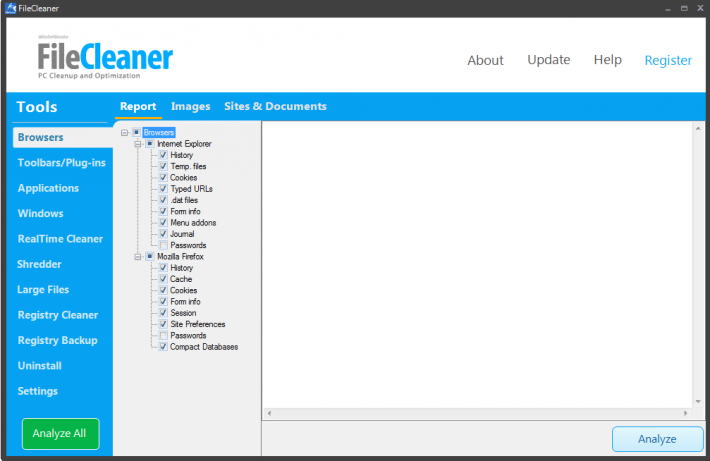Switch to the Report tab
The width and height of the screenshot is (710, 461).
(138, 106)
